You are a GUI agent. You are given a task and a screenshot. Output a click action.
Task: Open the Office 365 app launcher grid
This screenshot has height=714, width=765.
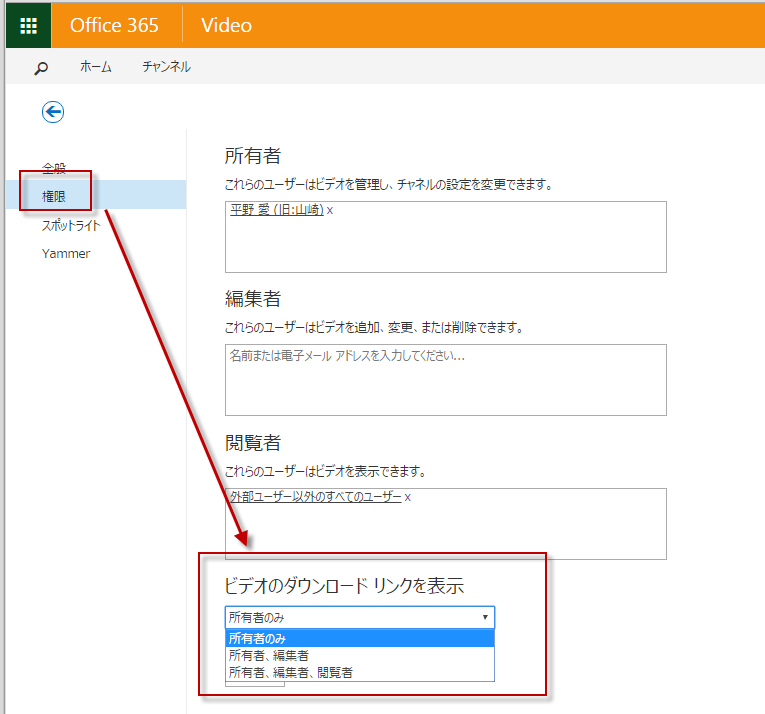28,25
